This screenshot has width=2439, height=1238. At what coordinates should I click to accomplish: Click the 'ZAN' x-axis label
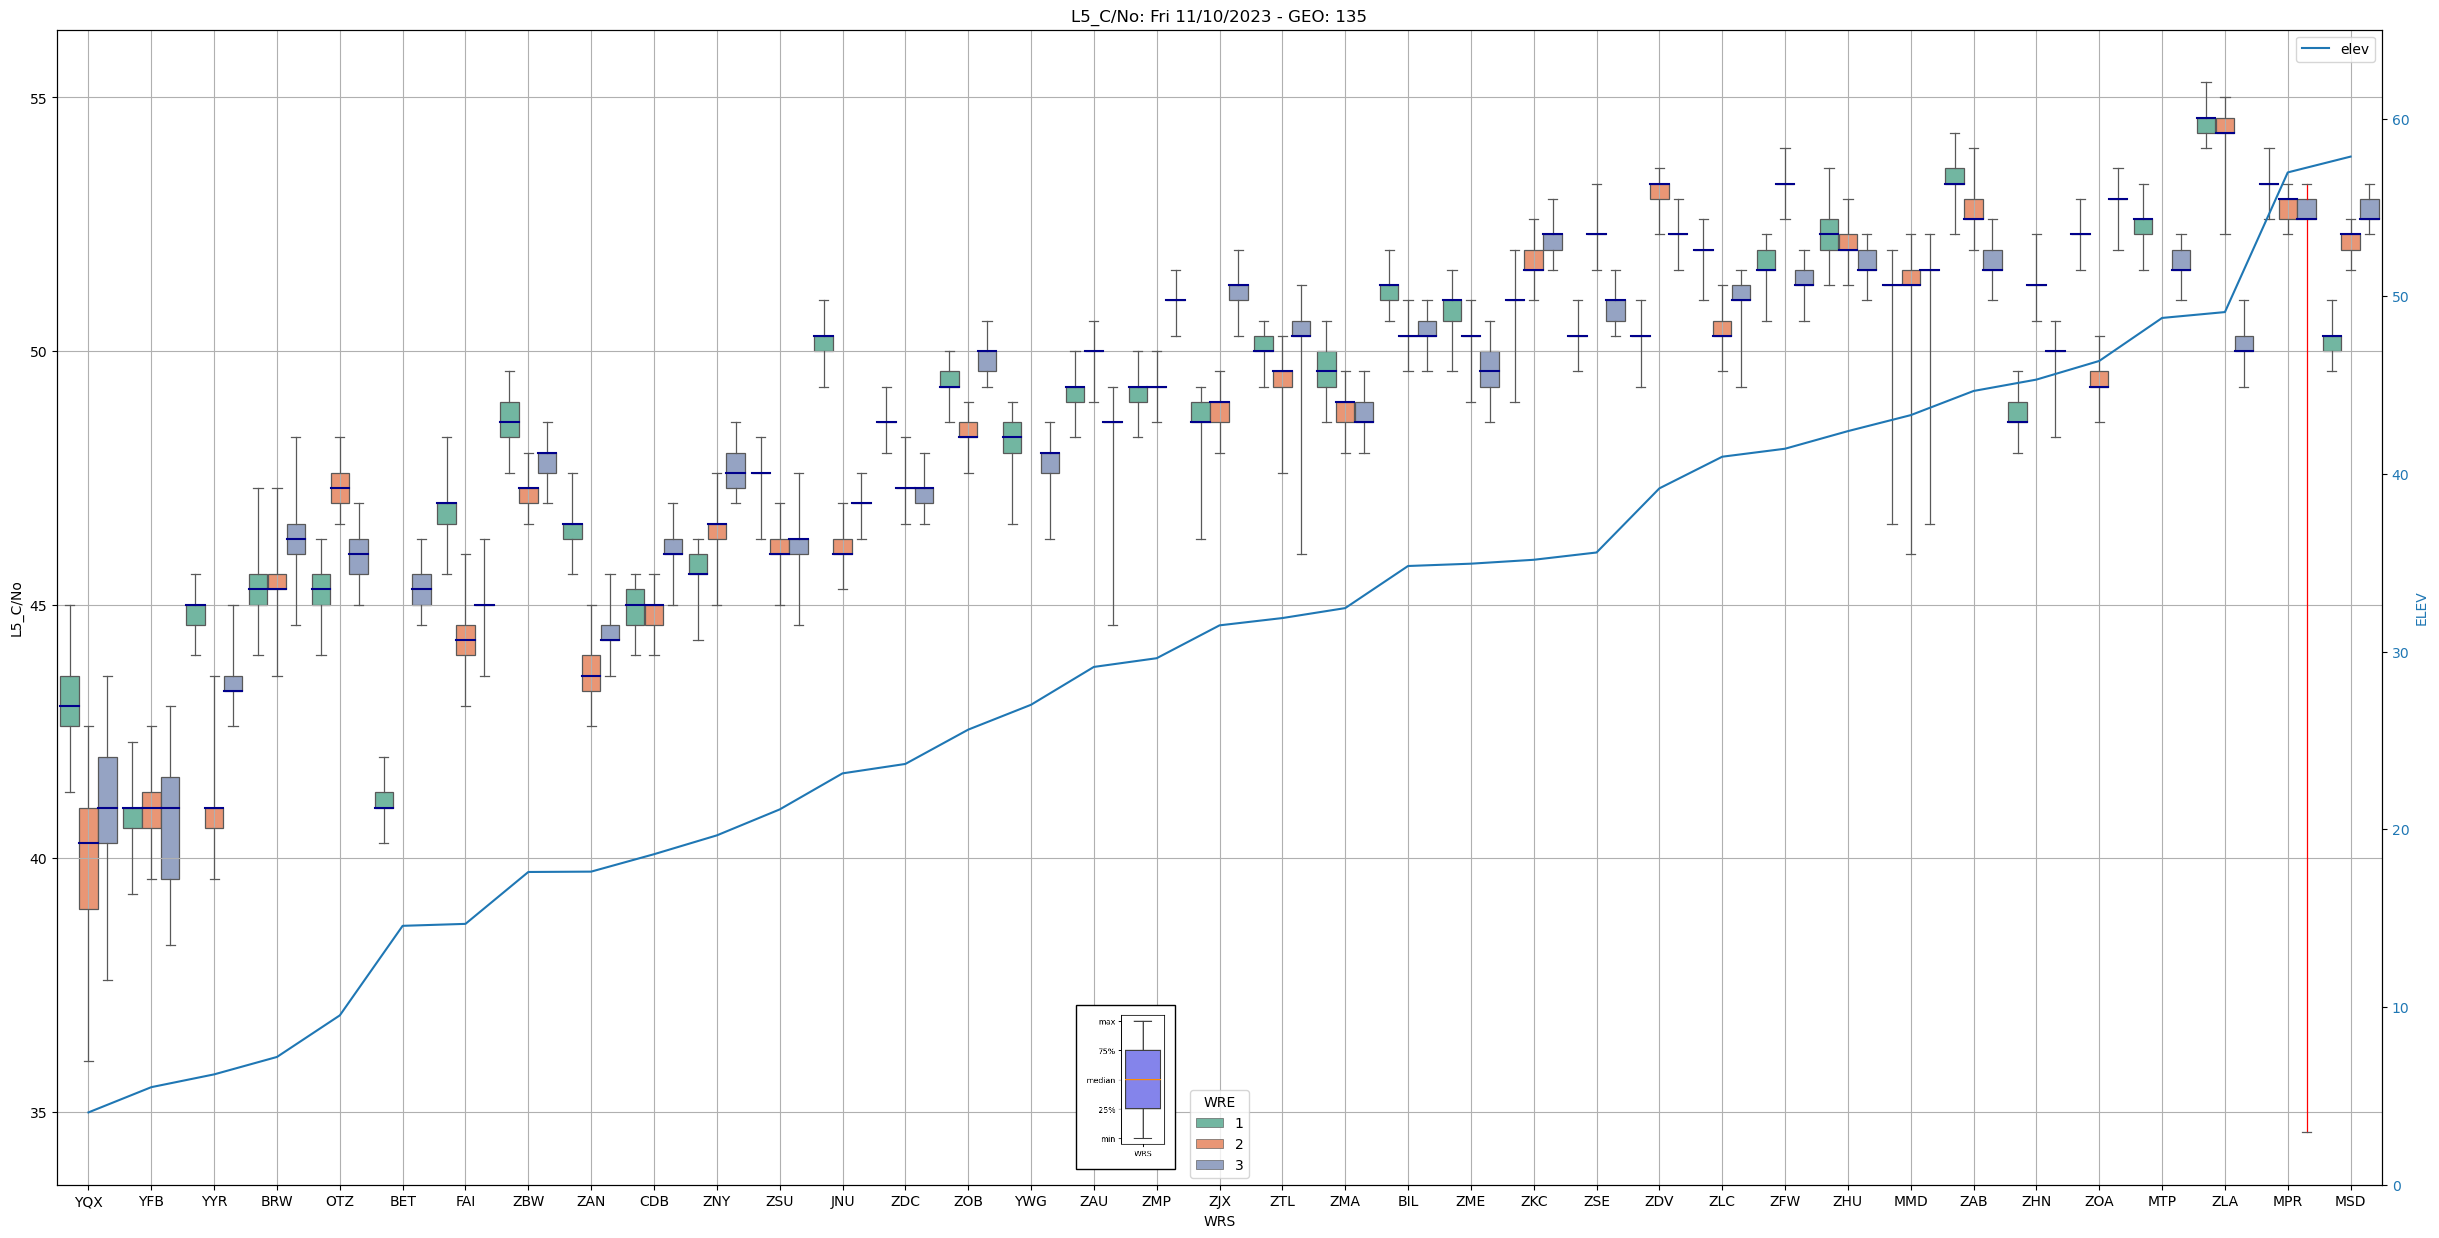[591, 1201]
